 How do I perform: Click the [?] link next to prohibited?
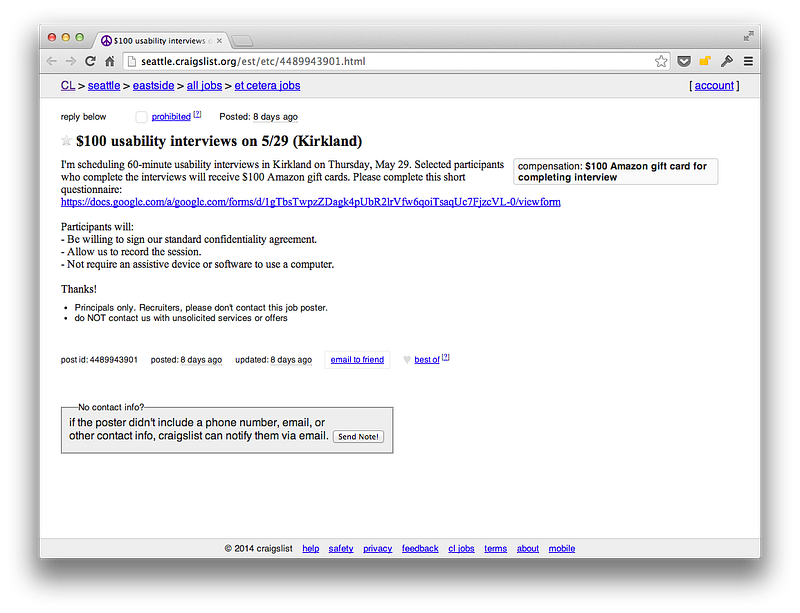point(197,114)
